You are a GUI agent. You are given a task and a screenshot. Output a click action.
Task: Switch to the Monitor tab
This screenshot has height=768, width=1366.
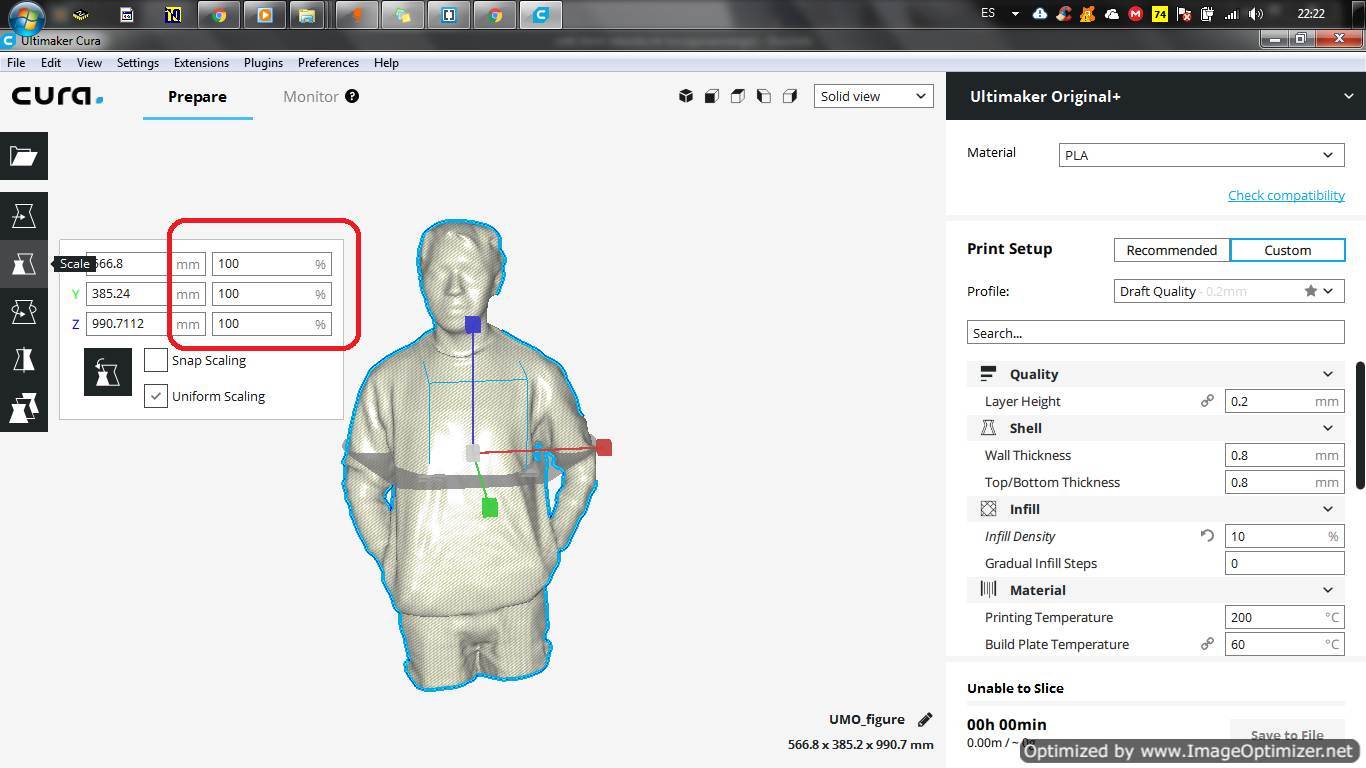tap(311, 96)
